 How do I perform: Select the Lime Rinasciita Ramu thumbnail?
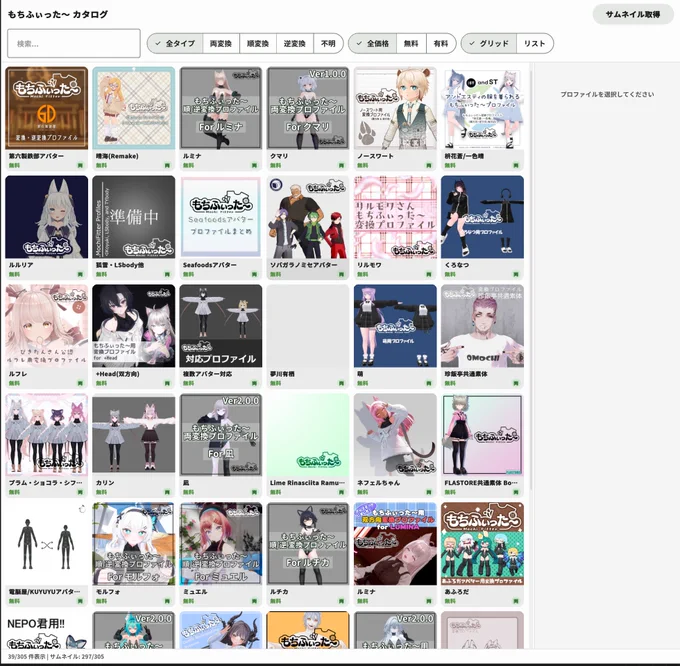coord(308,435)
